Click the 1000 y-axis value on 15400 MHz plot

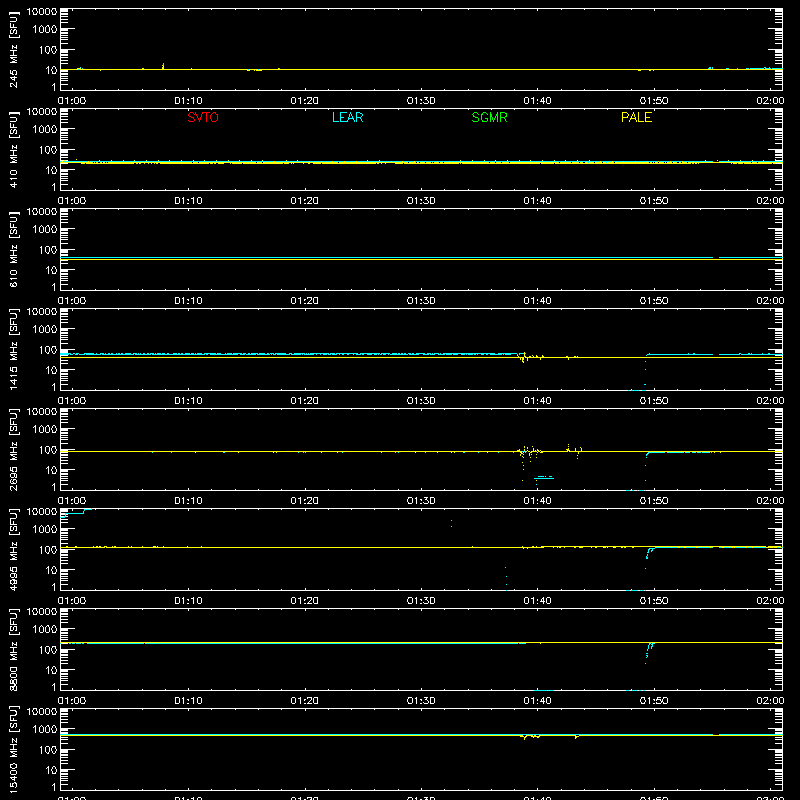(45, 730)
